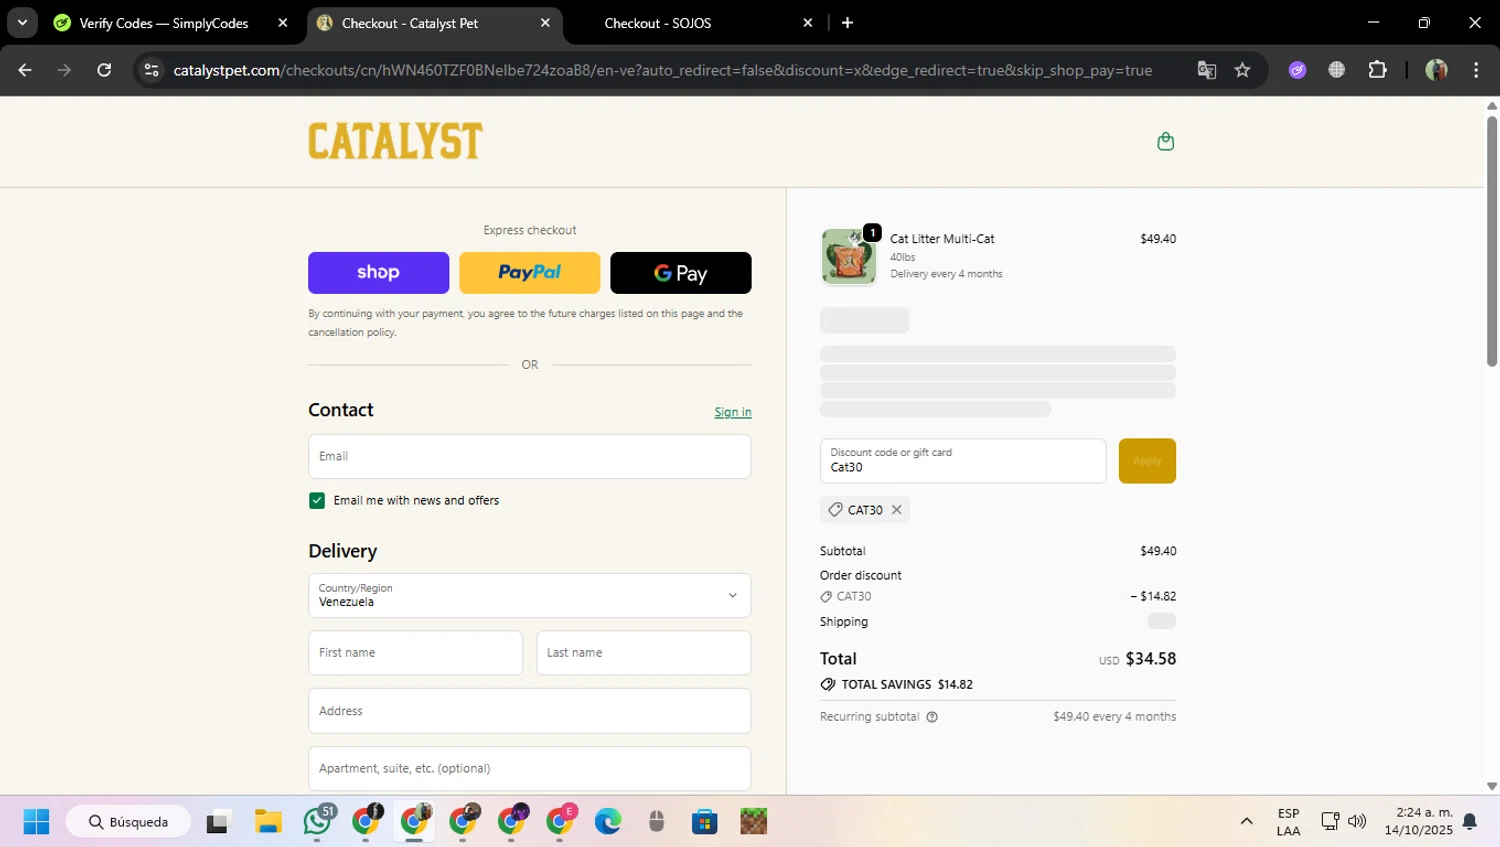
Task: Open the browser extensions puzzle icon
Action: point(1378,70)
